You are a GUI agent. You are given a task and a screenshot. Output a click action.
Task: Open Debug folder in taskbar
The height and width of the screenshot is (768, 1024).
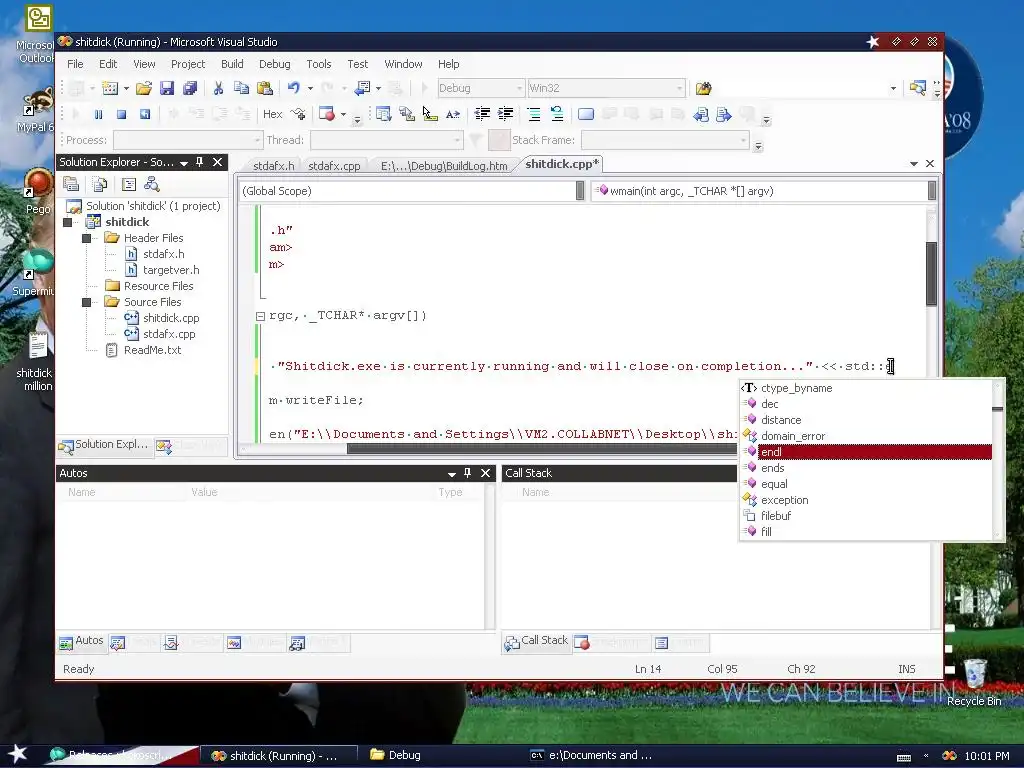tap(396, 755)
